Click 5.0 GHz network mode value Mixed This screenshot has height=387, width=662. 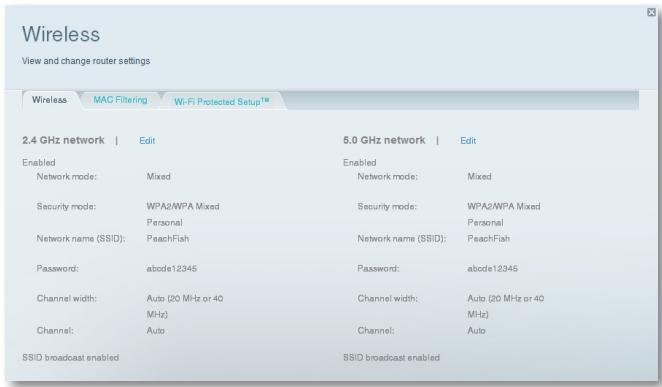(479, 176)
